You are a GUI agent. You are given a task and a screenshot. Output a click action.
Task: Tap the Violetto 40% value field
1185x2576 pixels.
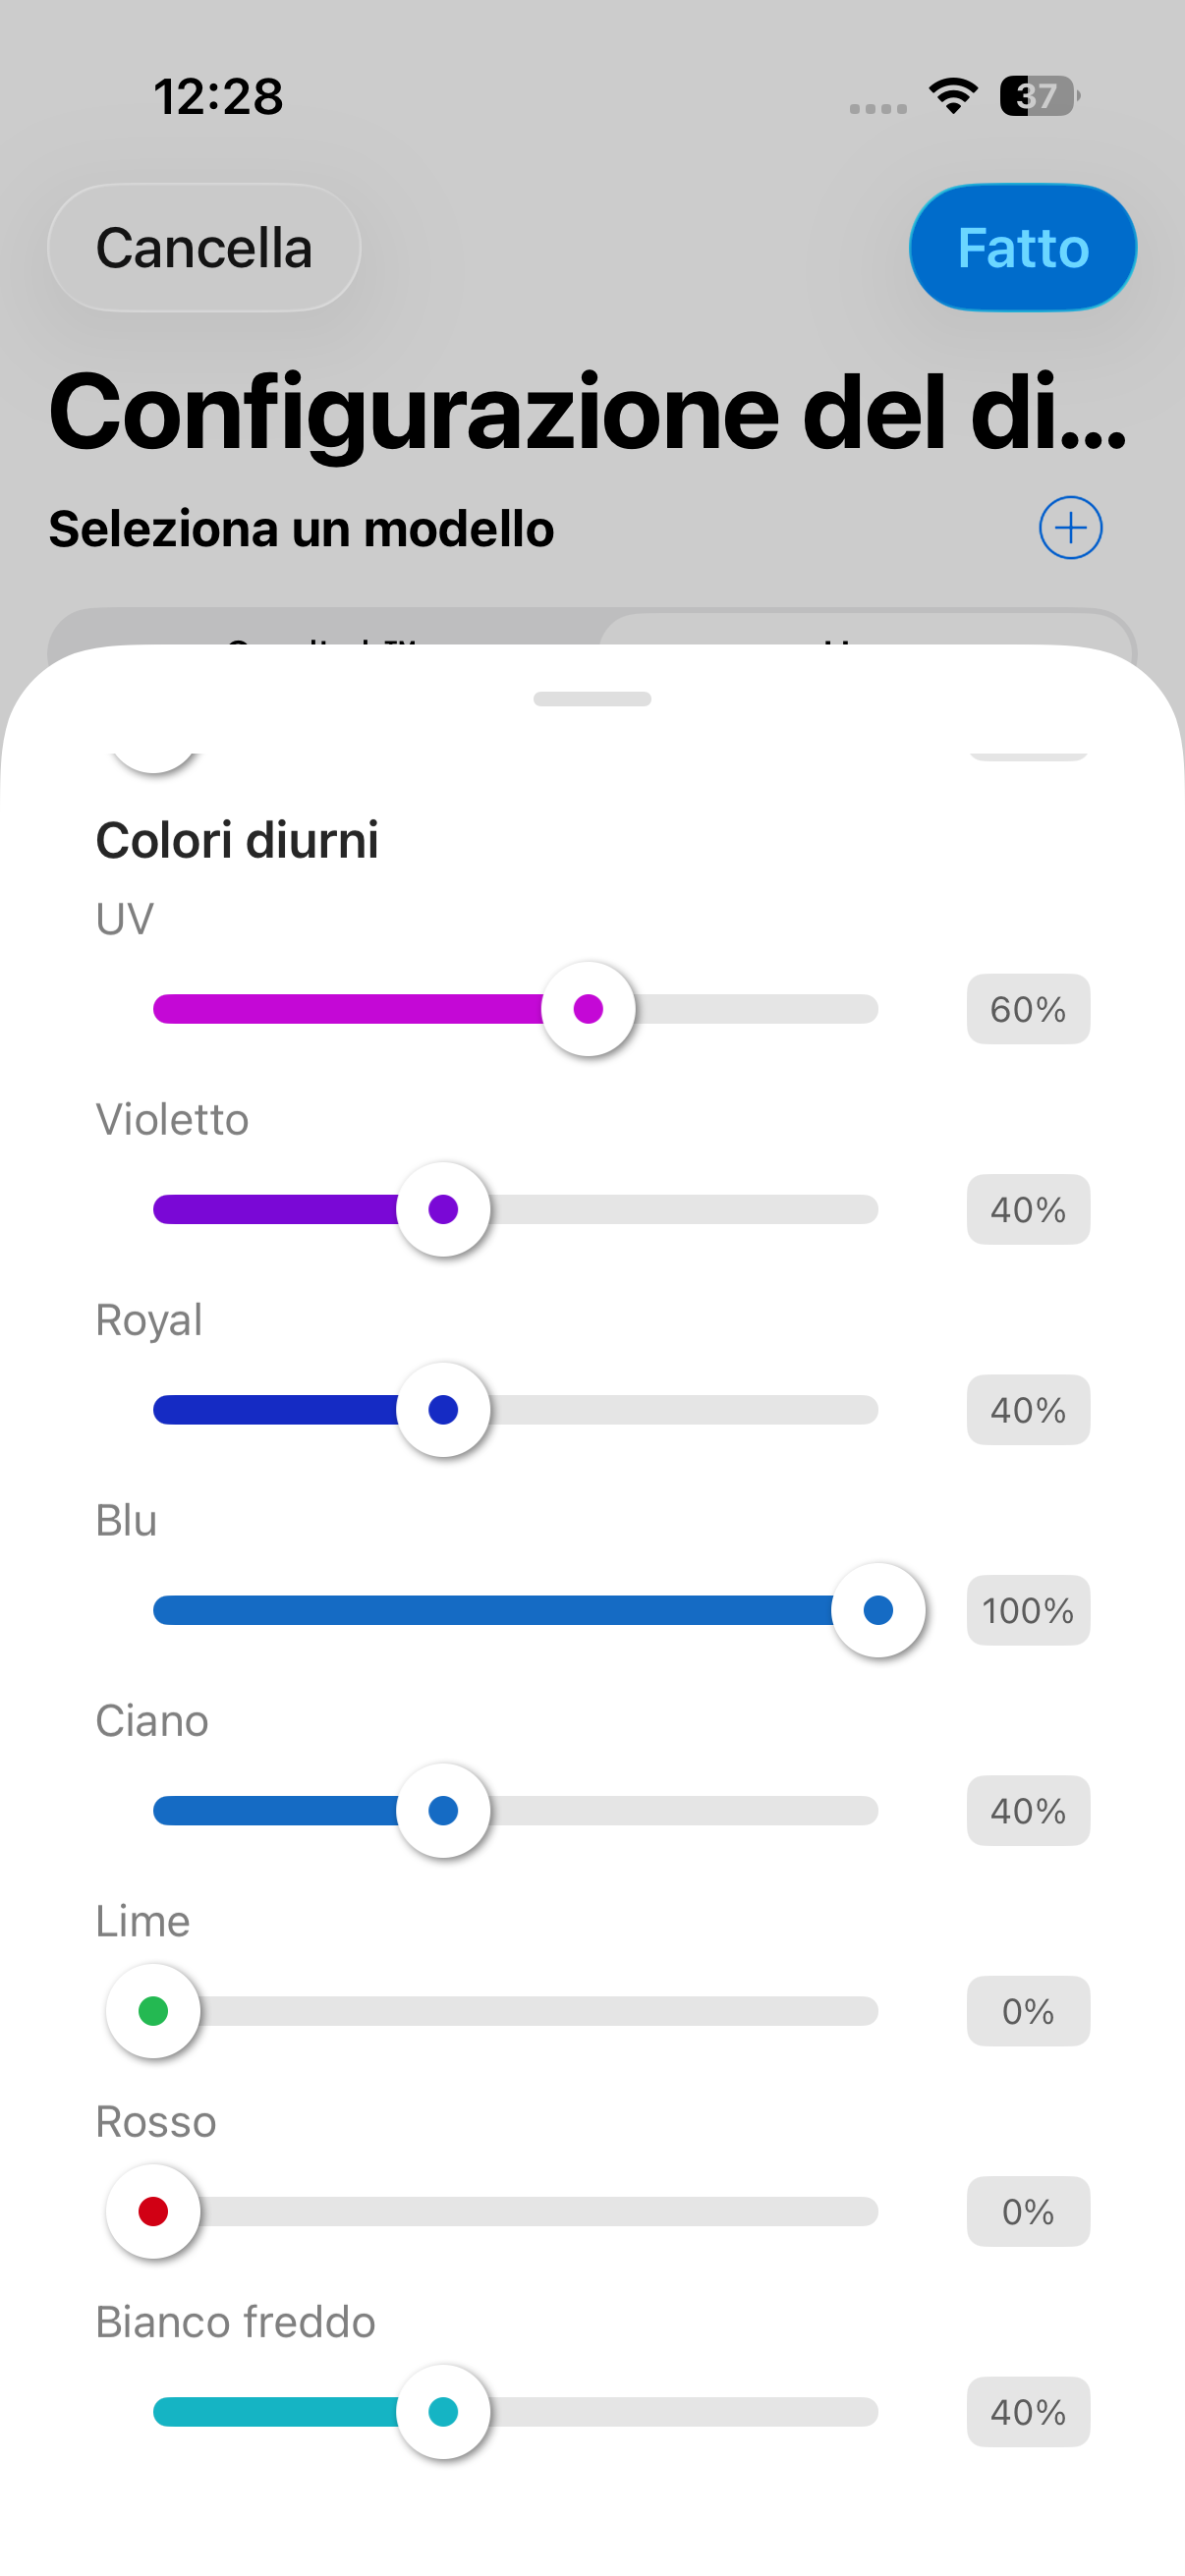(1028, 1209)
